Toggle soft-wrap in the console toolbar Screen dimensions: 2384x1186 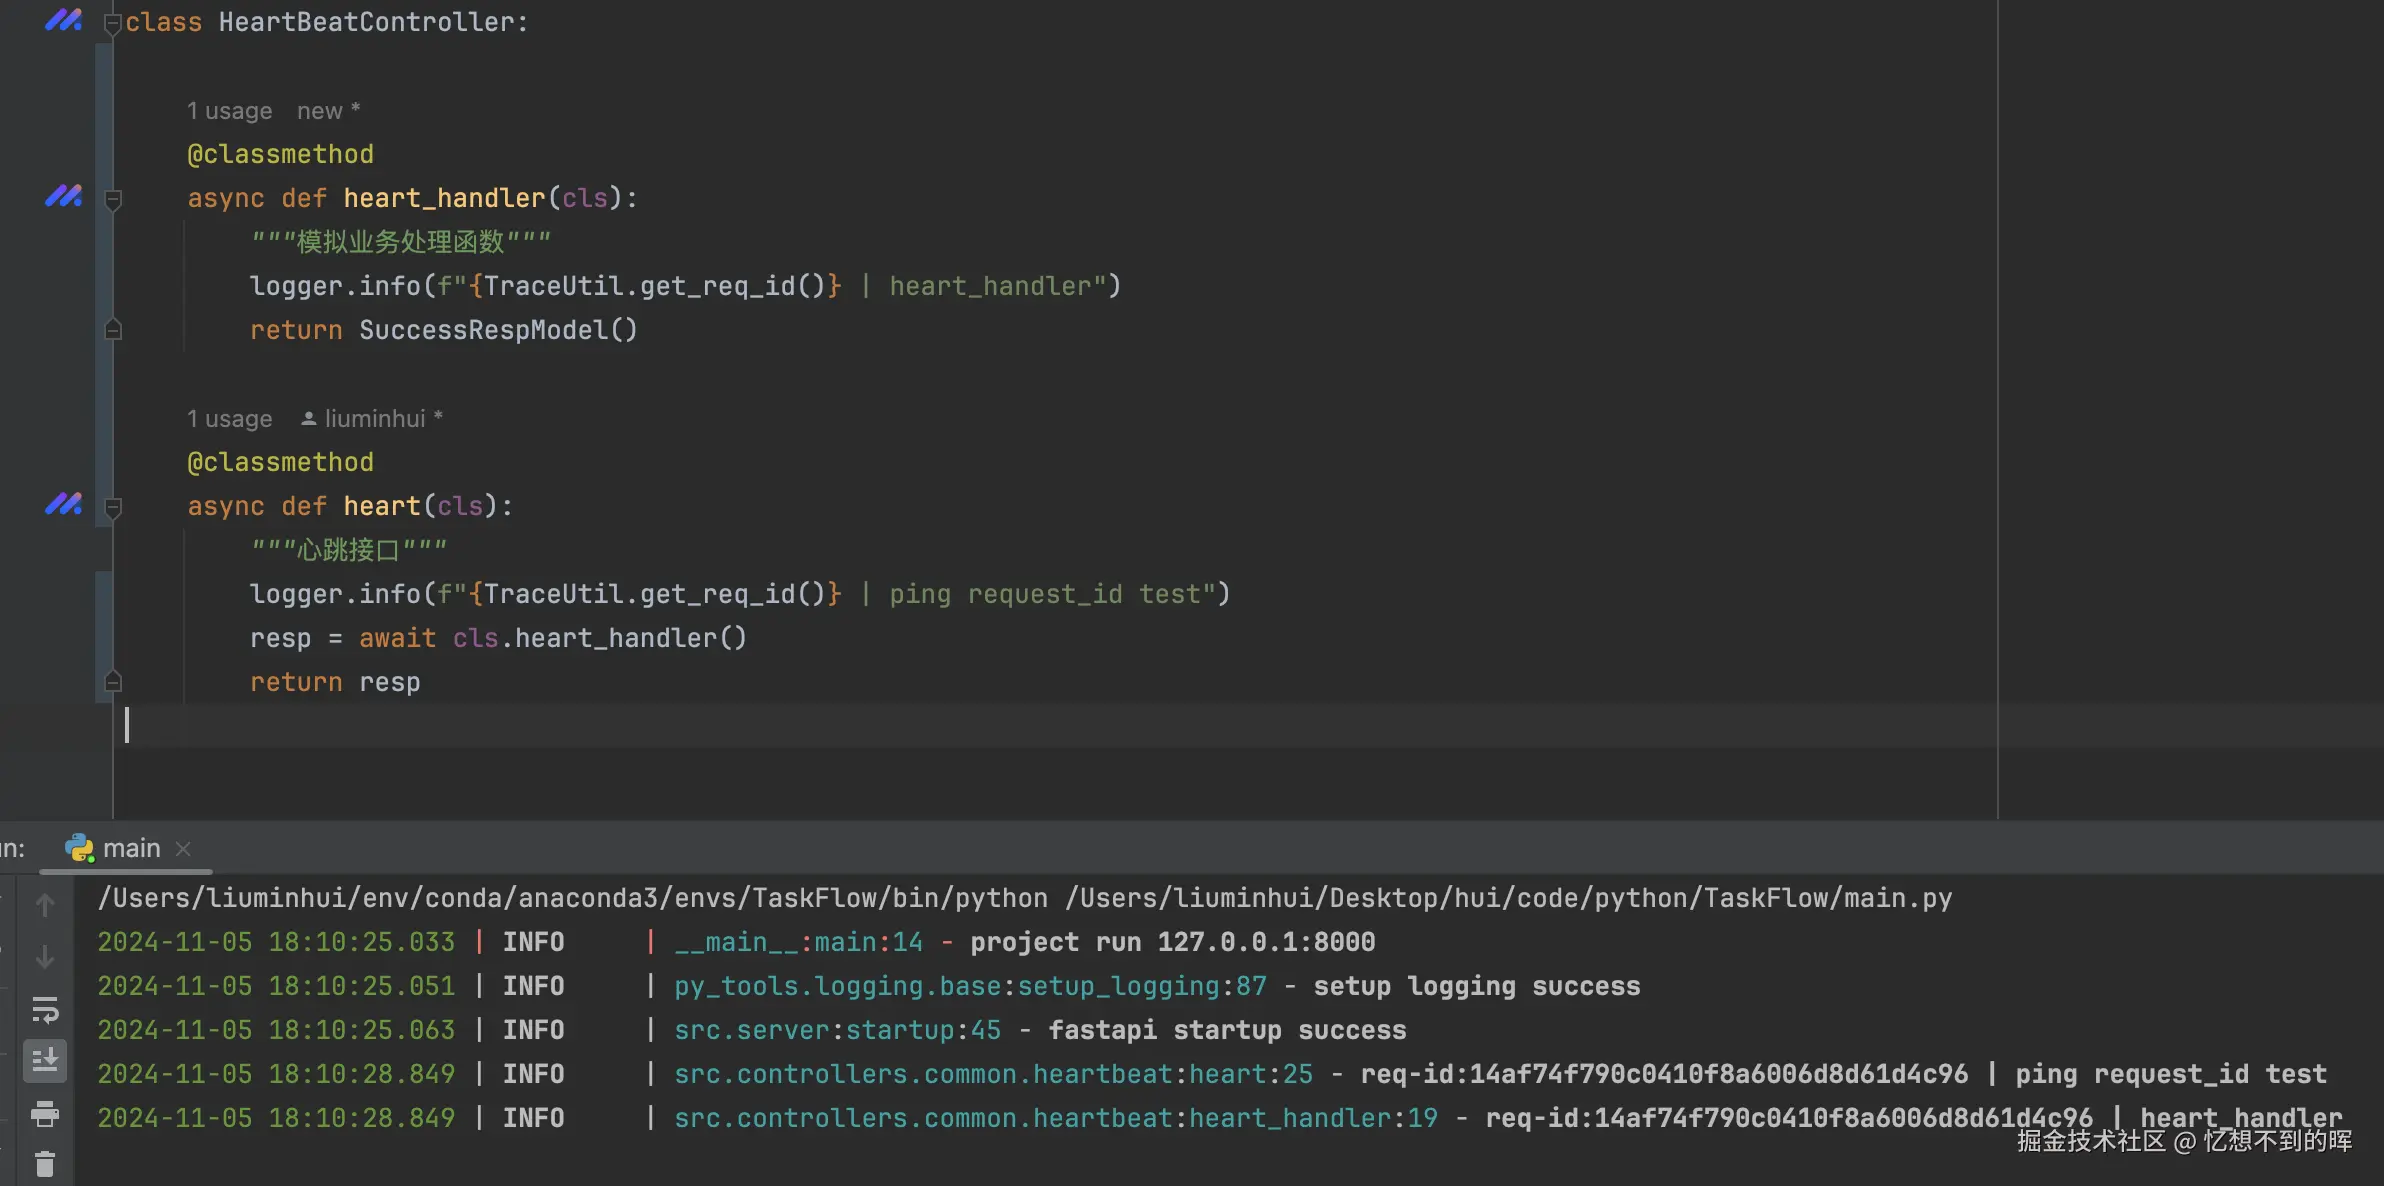click(x=45, y=1010)
